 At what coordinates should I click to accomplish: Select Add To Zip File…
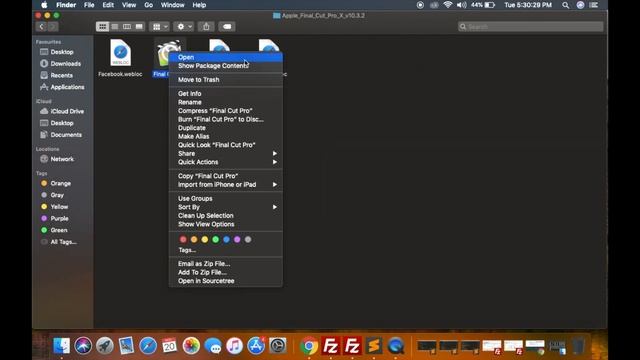click(226, 272)
